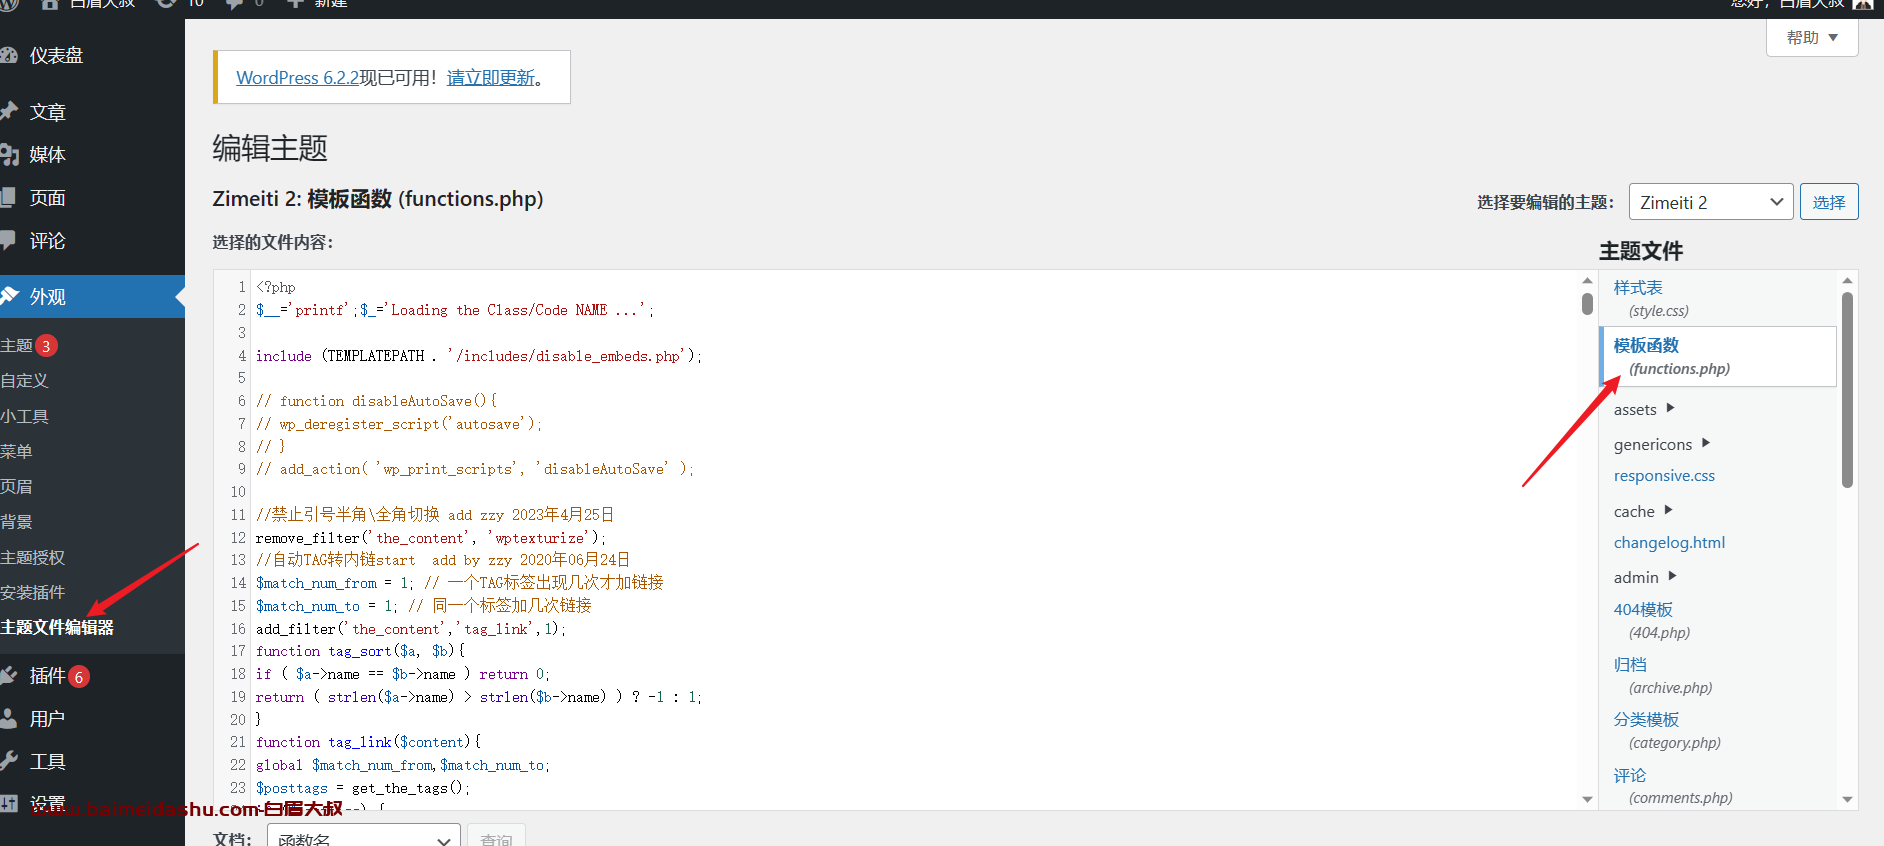Go to 背景 submenu item

(x=16, y=521)
